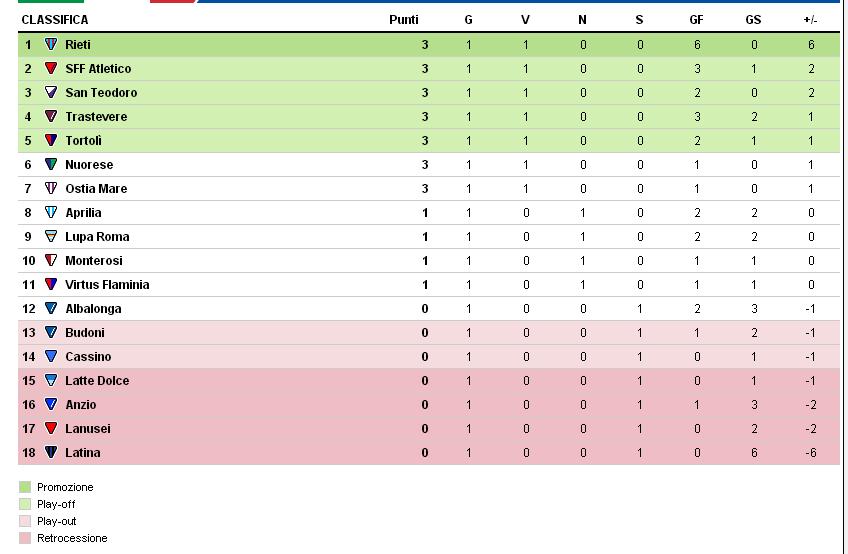848x554 pixels.
Task: Click the San Teodoro shield icon
Action: pyautogui.click(x=51, y=92)
